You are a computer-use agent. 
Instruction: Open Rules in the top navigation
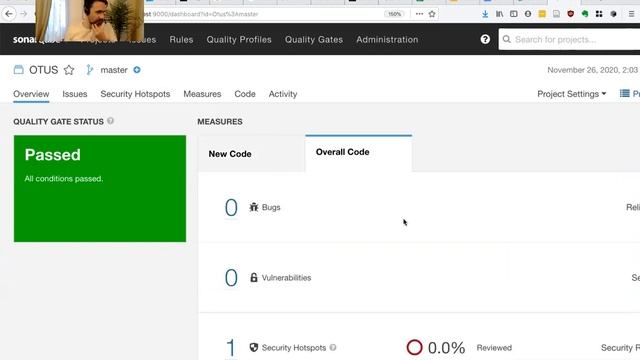(x=181, y=40)
